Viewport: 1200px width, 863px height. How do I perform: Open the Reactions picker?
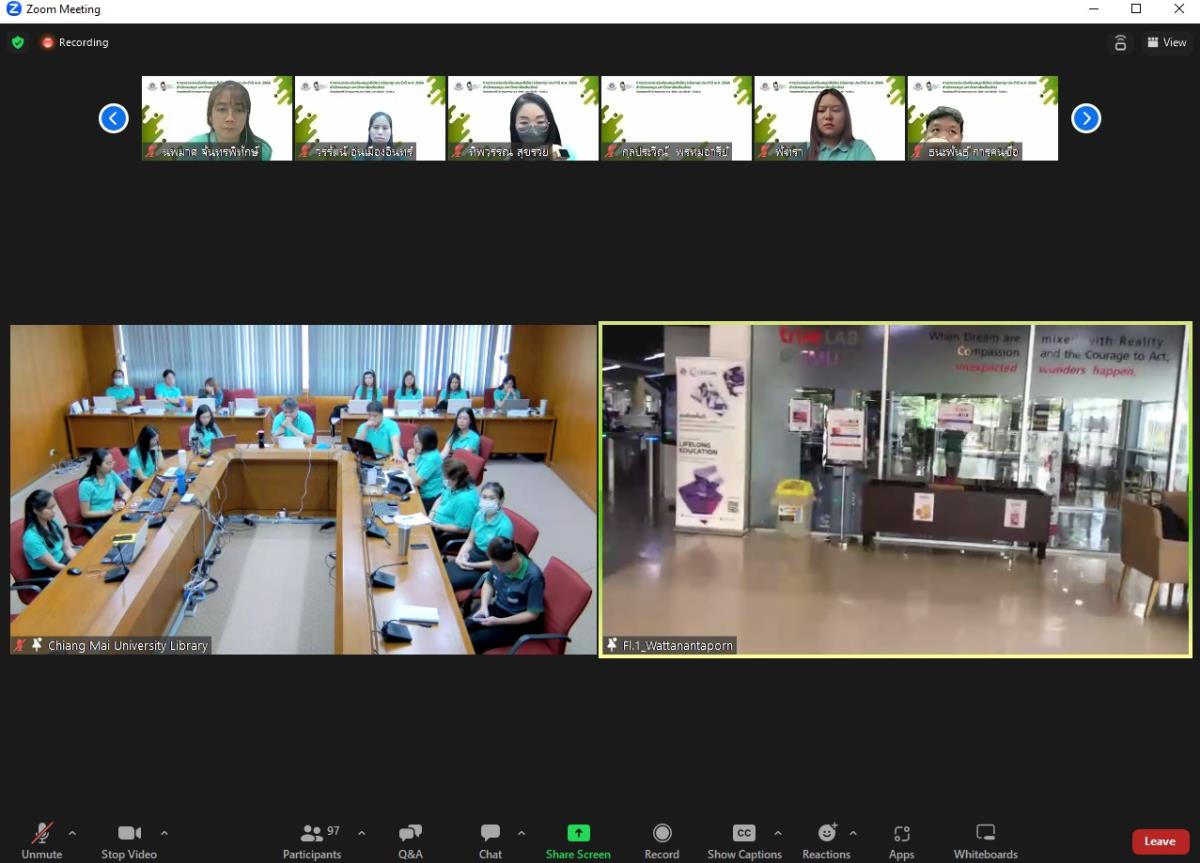pos(826,840)
